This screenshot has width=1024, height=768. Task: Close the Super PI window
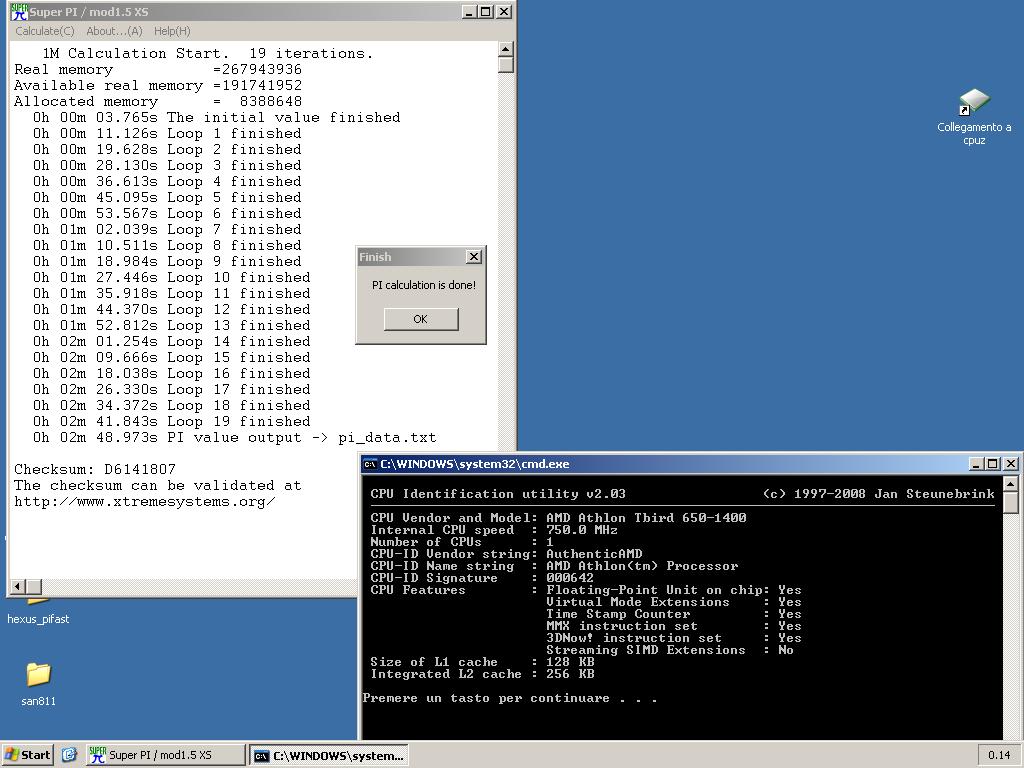[x=504, y=12]
